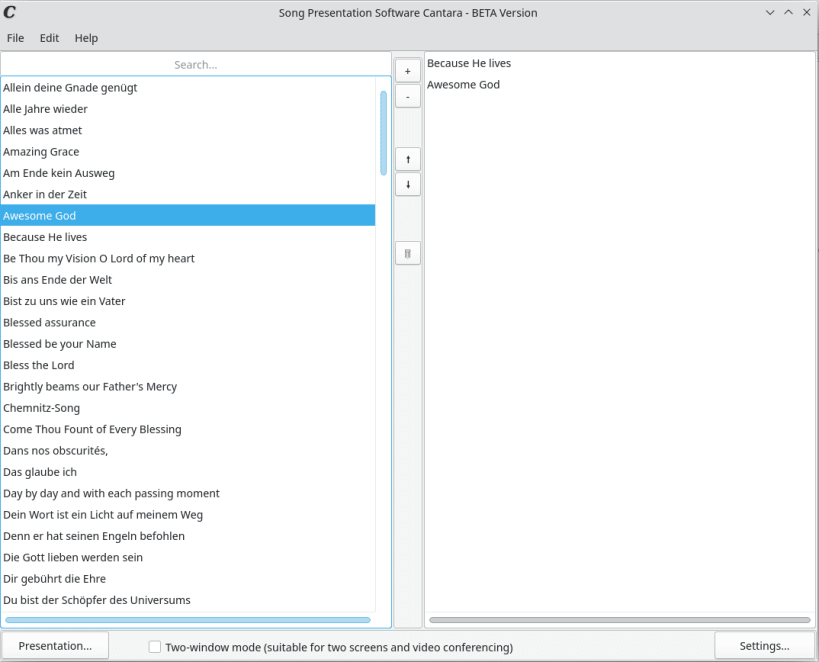Screen dimensions: 819x662
Task: Select 'Dans nos obscurités,' song
Action: pos(188,451)
